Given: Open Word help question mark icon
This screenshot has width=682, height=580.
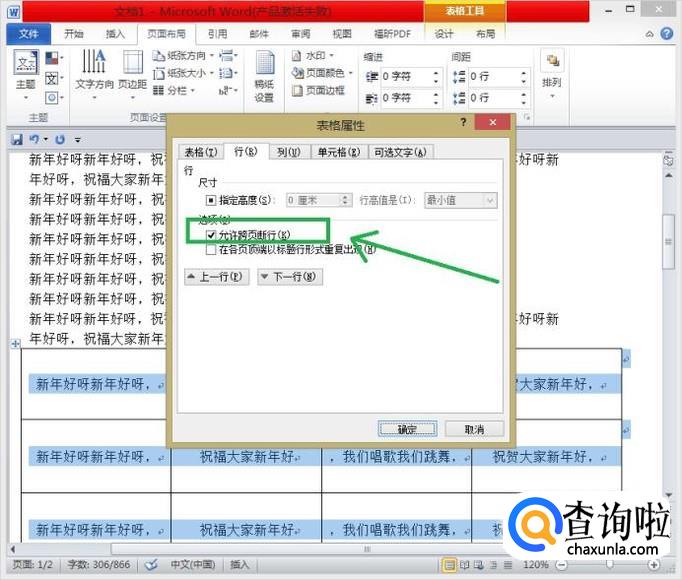Looking at the screenshot, I should 666,34.
